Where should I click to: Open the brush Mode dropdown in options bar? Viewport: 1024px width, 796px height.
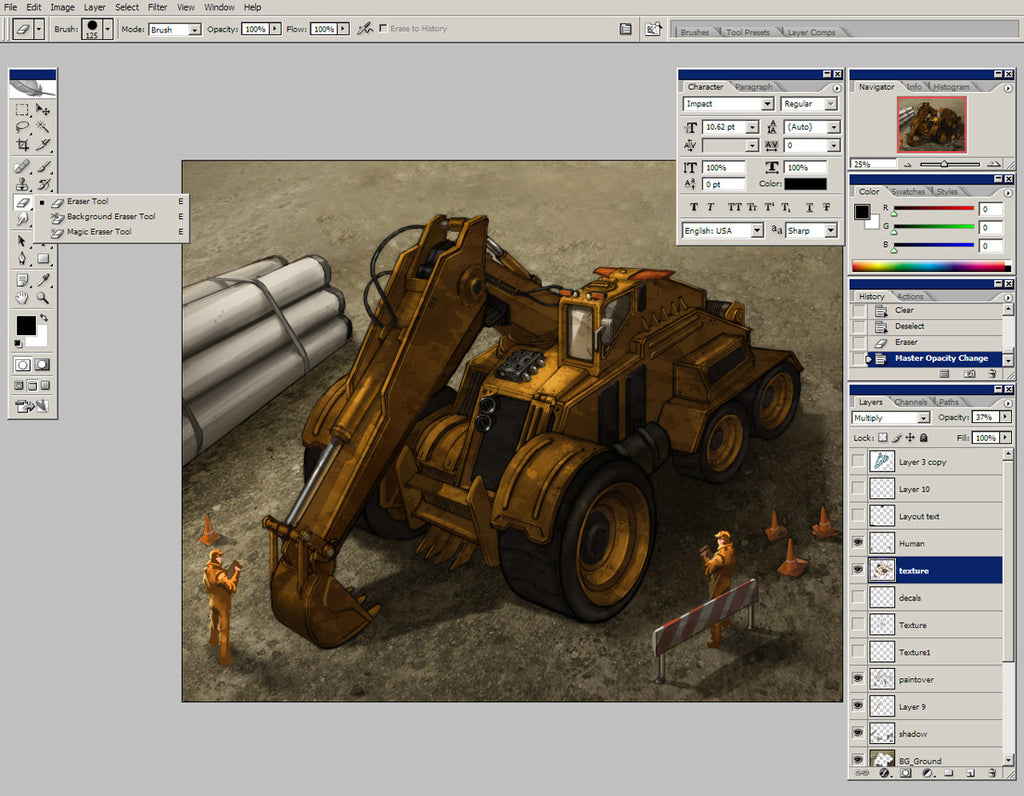tap(196, 29)
